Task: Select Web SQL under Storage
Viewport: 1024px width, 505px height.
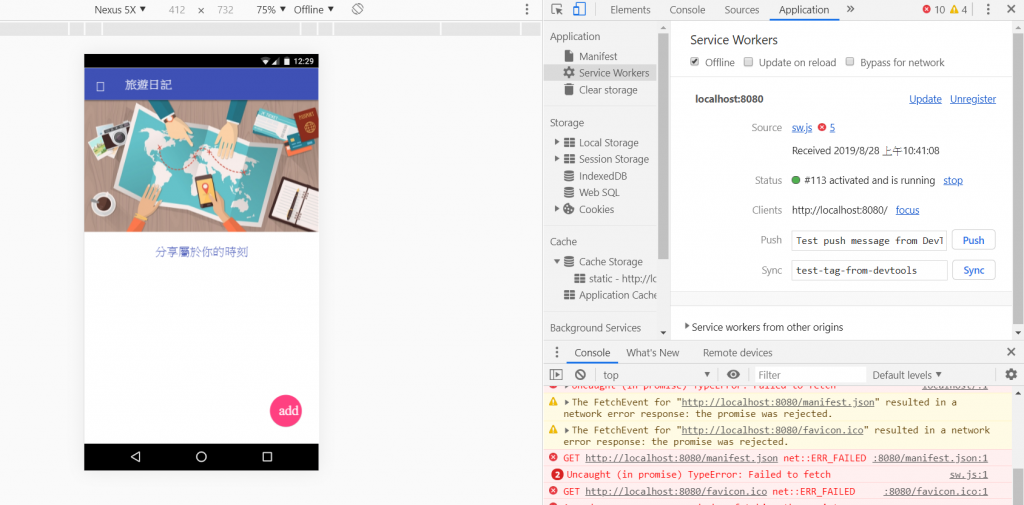Action: pyautogui.click(x=599, y=192)
